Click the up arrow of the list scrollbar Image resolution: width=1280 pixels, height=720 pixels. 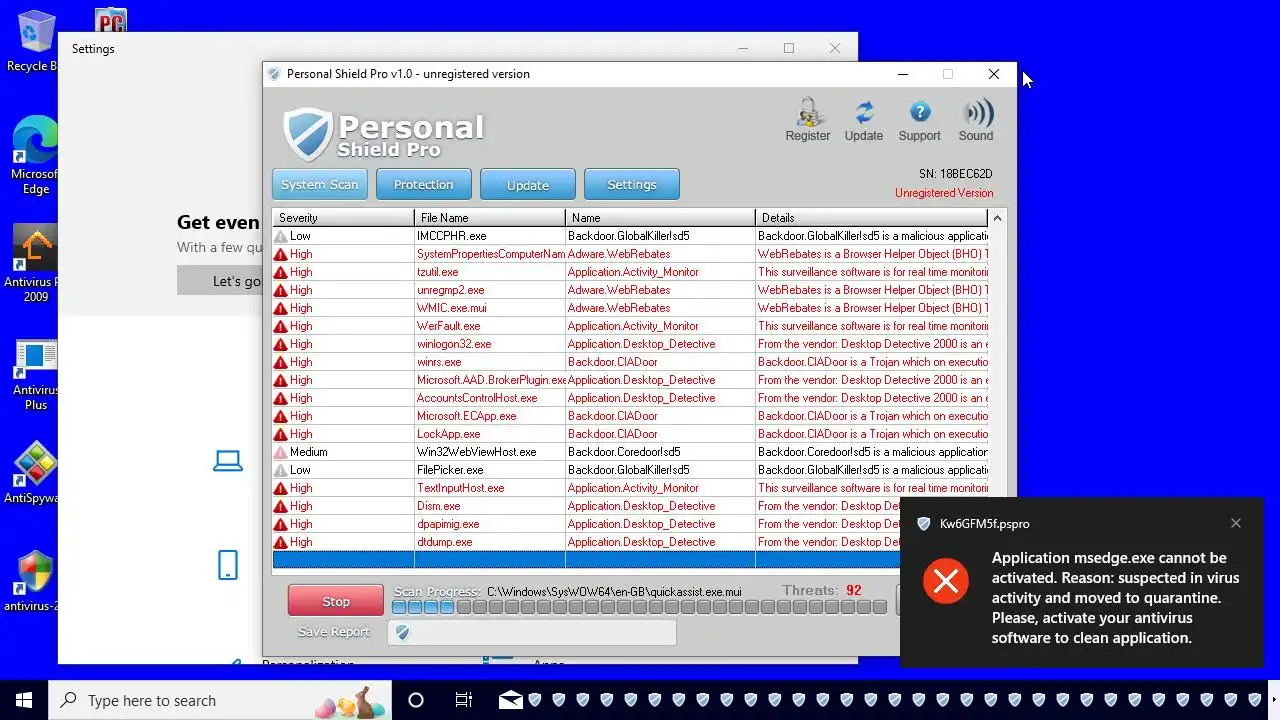pyautogui.click(x=997, y=218)
